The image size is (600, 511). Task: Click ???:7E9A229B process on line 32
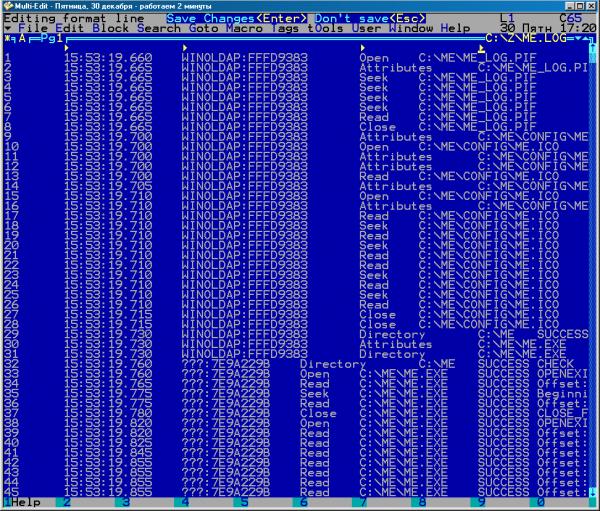click(226, 364)
